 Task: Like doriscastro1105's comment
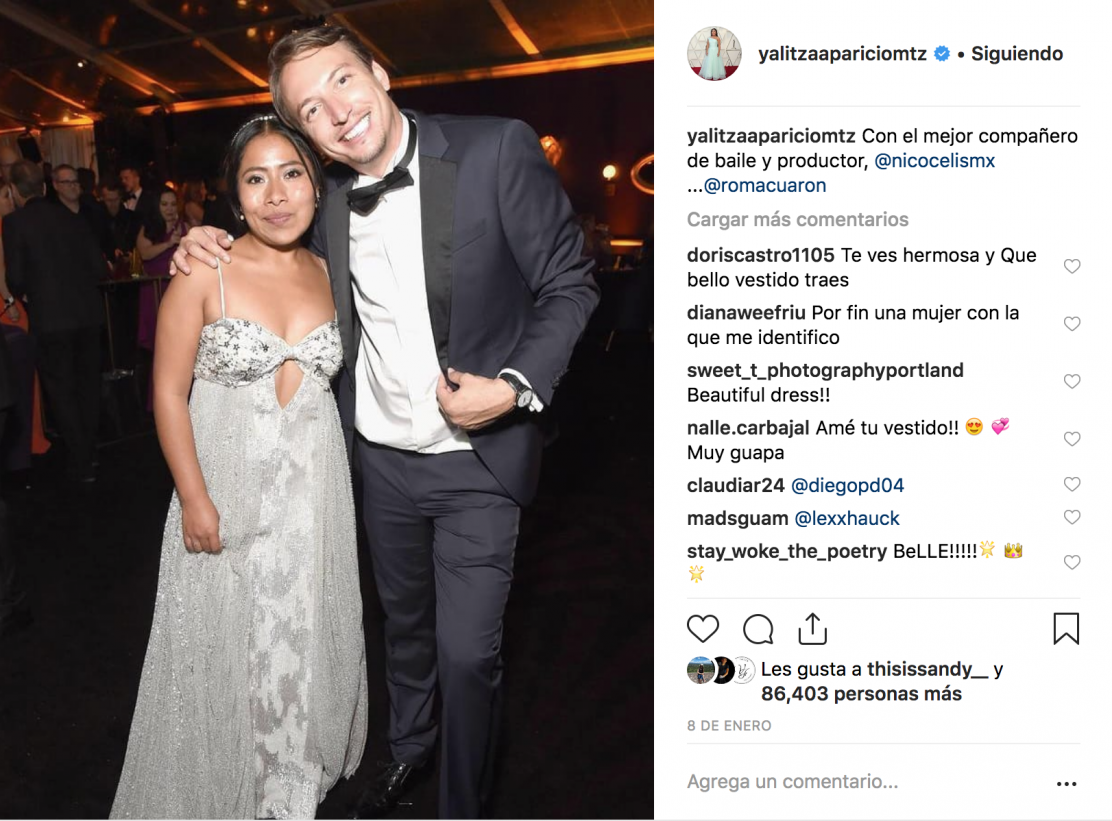click(x=1072, y=267)
